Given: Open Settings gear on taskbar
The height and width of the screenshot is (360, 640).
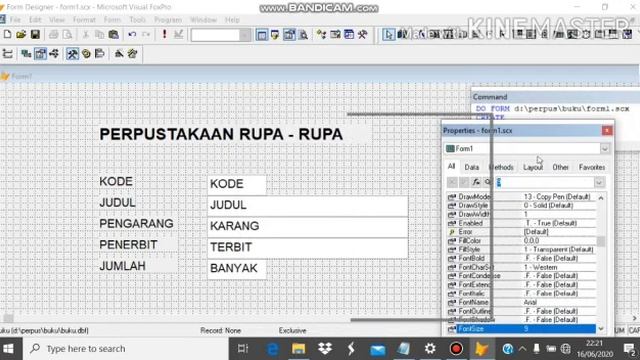Looking at the screenshot, I should pyautogui.click(x=430, y=349).
